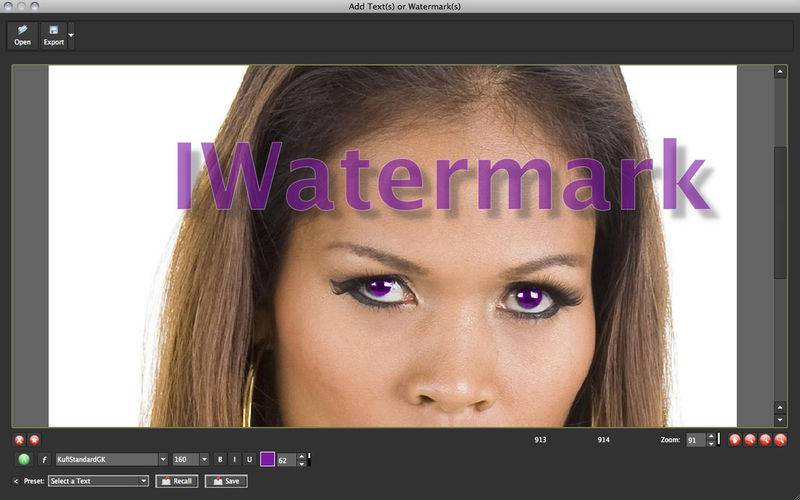Decrease the 62 value with the down arrow
Viewport: 800px width, 500px height.
[302, 463]
